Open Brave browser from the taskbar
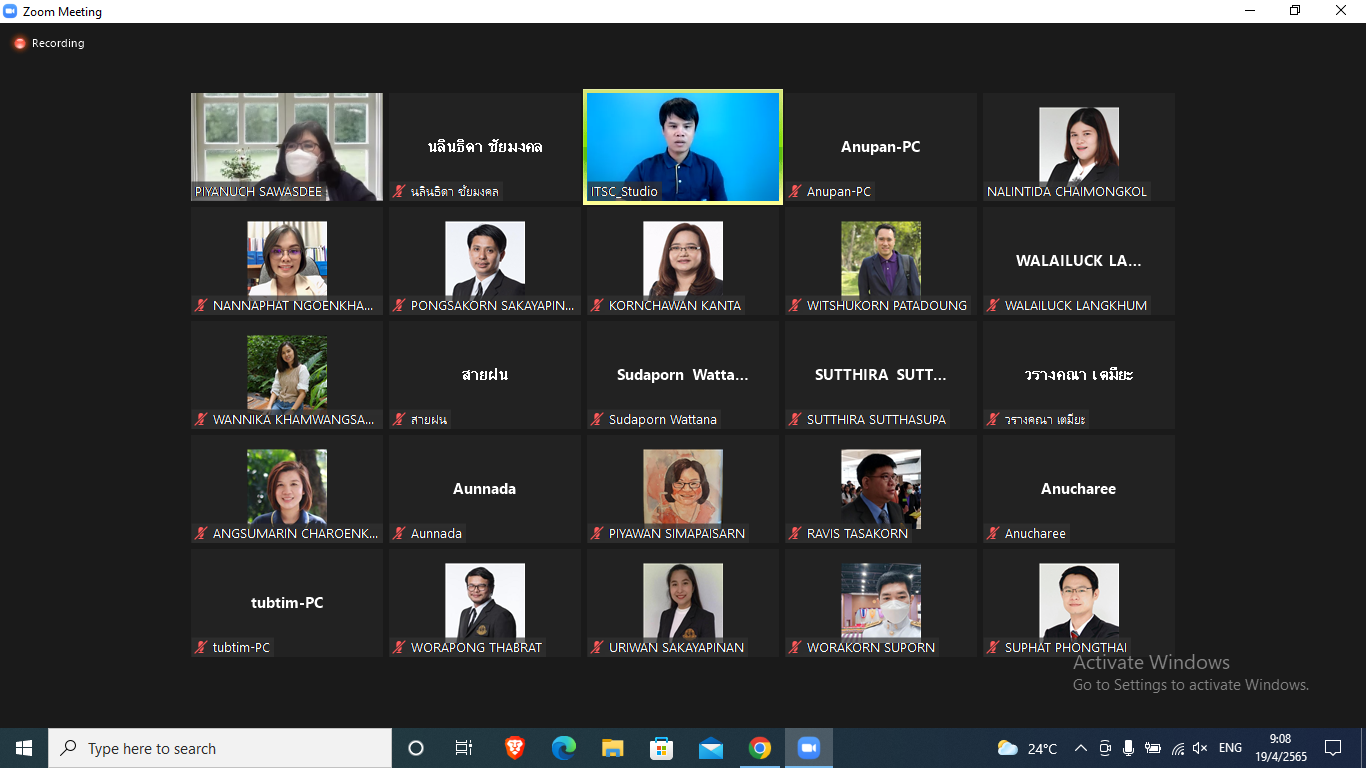1366x768 pixels. click(x=515, y=748)
